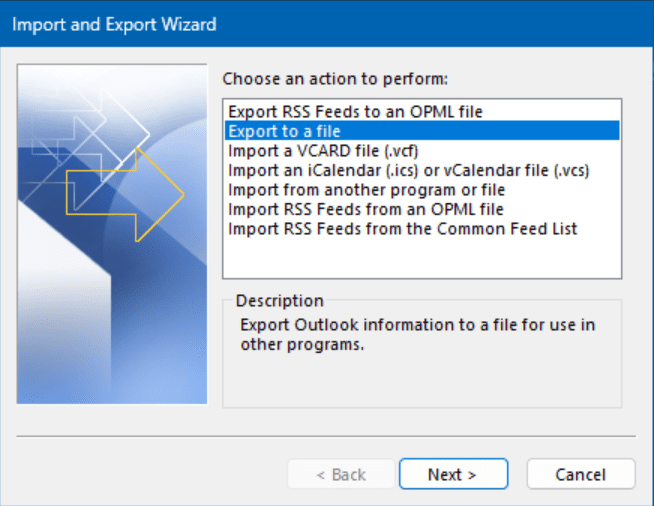Click the empty space below the action list items
The height and width of the screenshot is (506, 654).
coord(422,257)
